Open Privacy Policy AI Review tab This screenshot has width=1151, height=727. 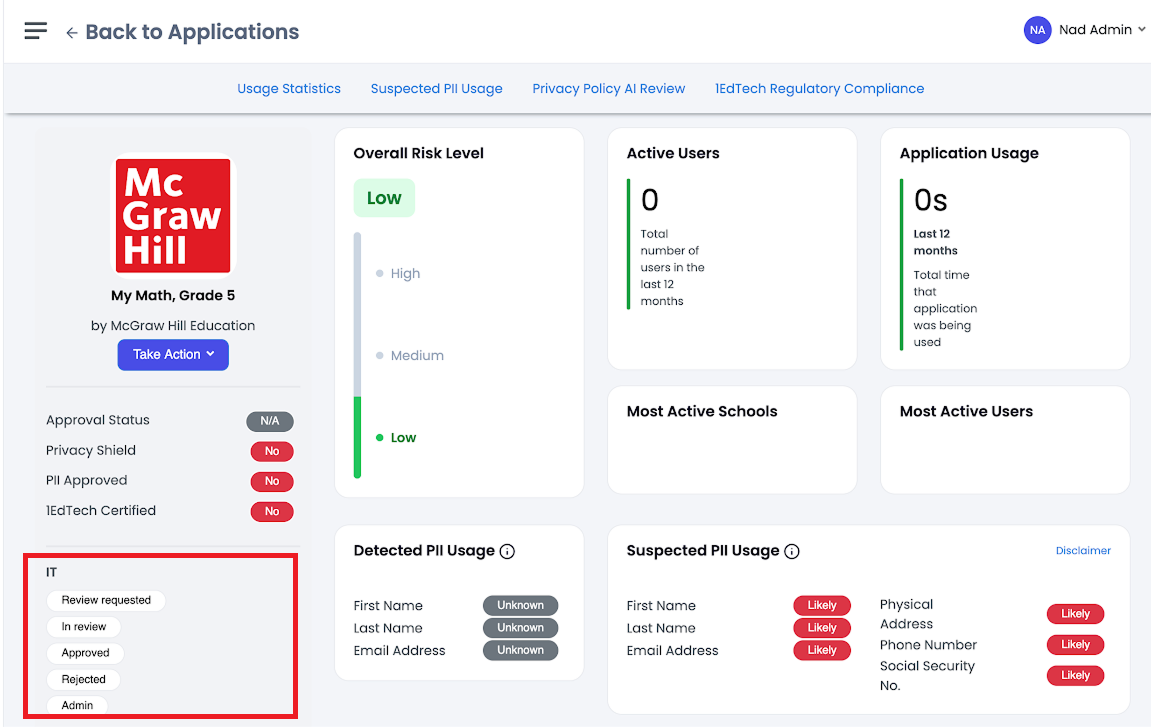[609, 89]
